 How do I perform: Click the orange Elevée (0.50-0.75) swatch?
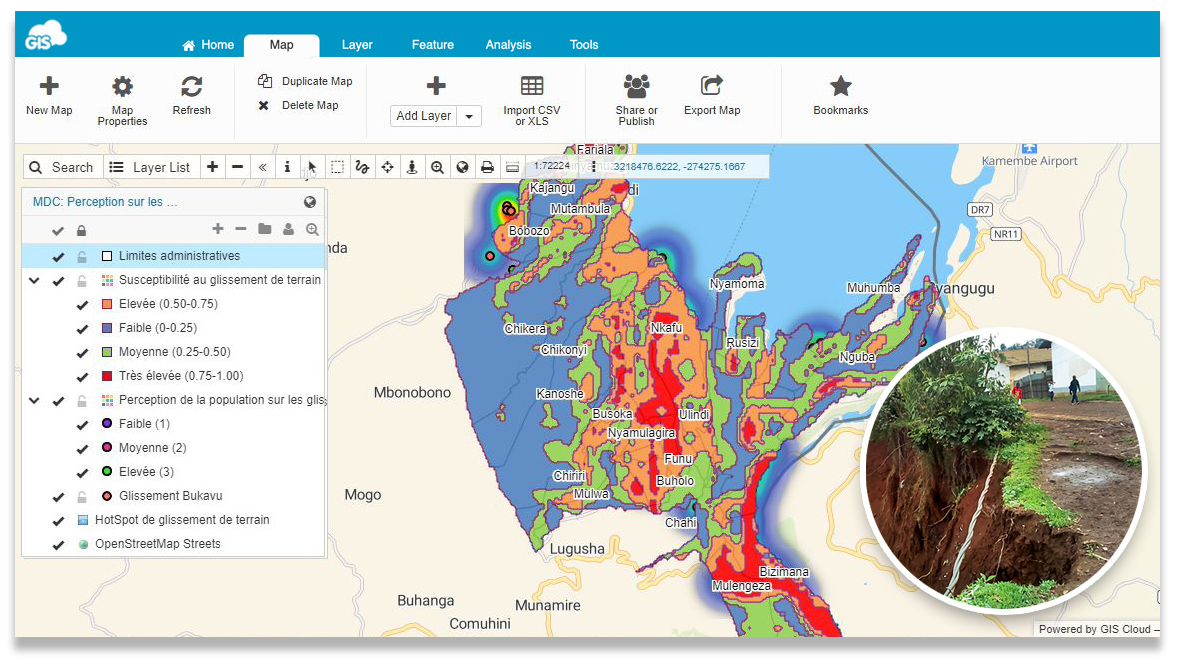click(107, 304)
